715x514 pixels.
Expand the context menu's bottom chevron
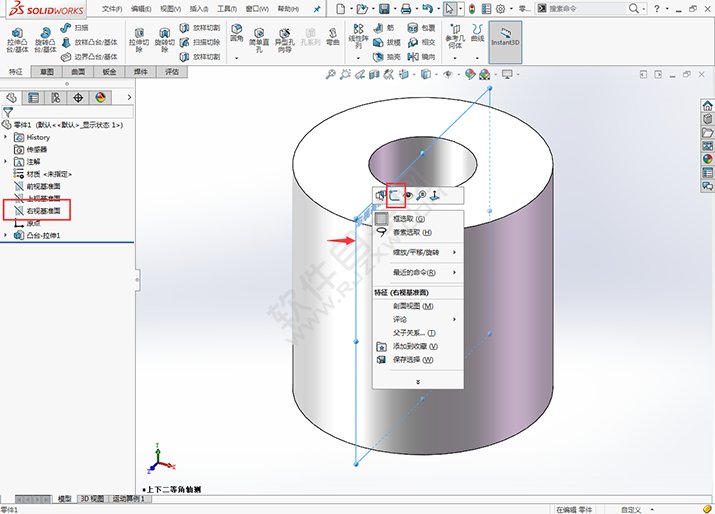coord(417,380)
